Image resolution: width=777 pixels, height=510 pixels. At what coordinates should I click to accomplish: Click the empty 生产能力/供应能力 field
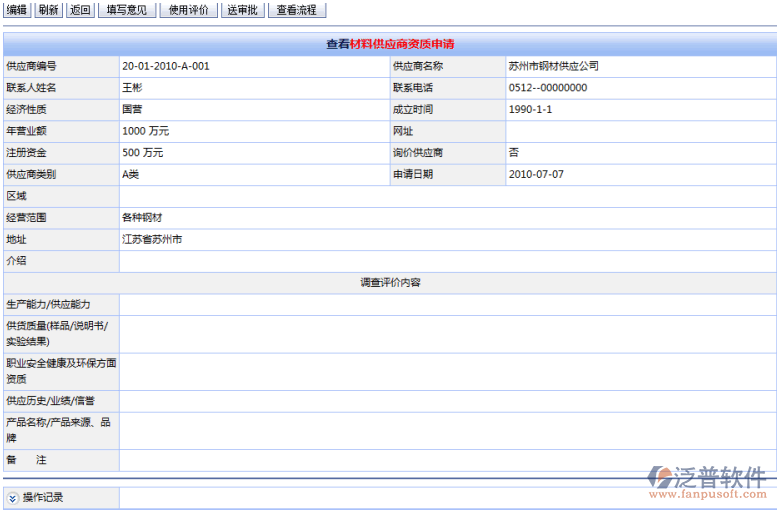tap(447, 304)
